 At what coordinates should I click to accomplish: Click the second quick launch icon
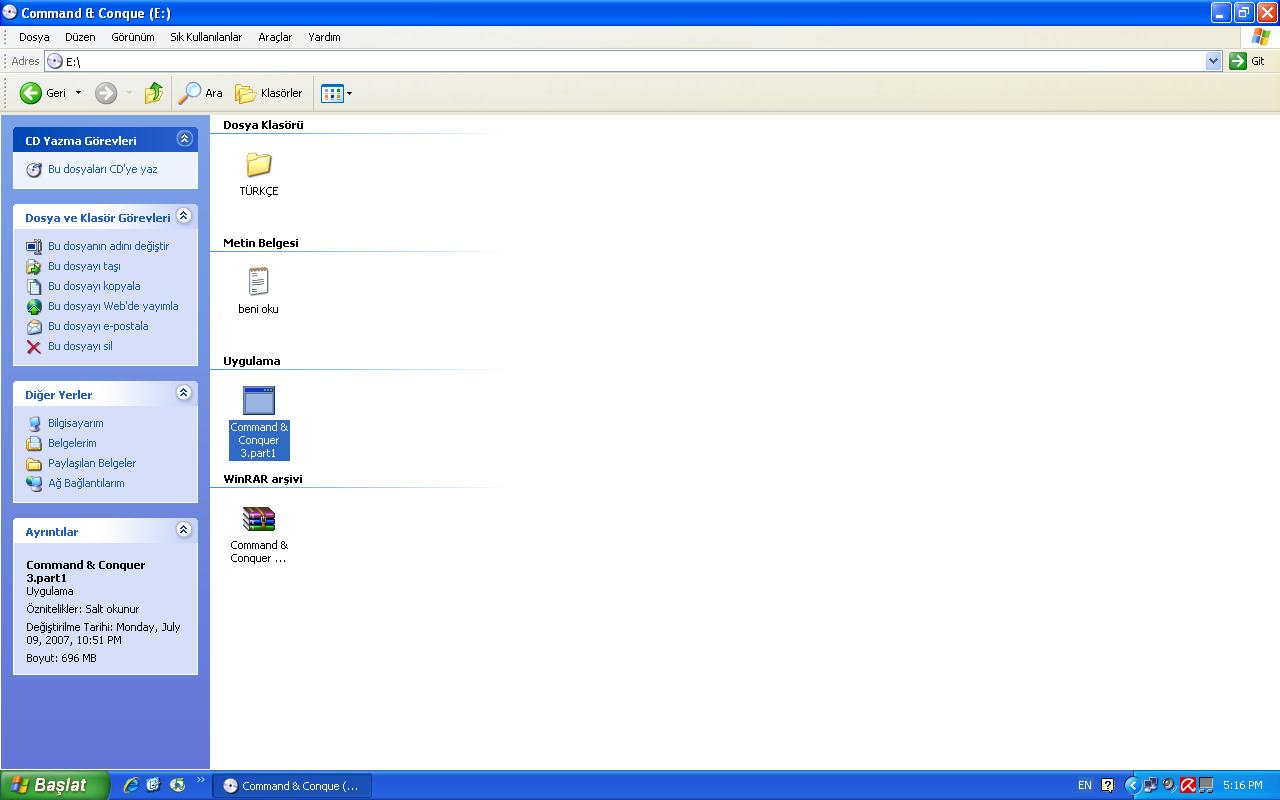pyautogui.click(x=153, y=785)
